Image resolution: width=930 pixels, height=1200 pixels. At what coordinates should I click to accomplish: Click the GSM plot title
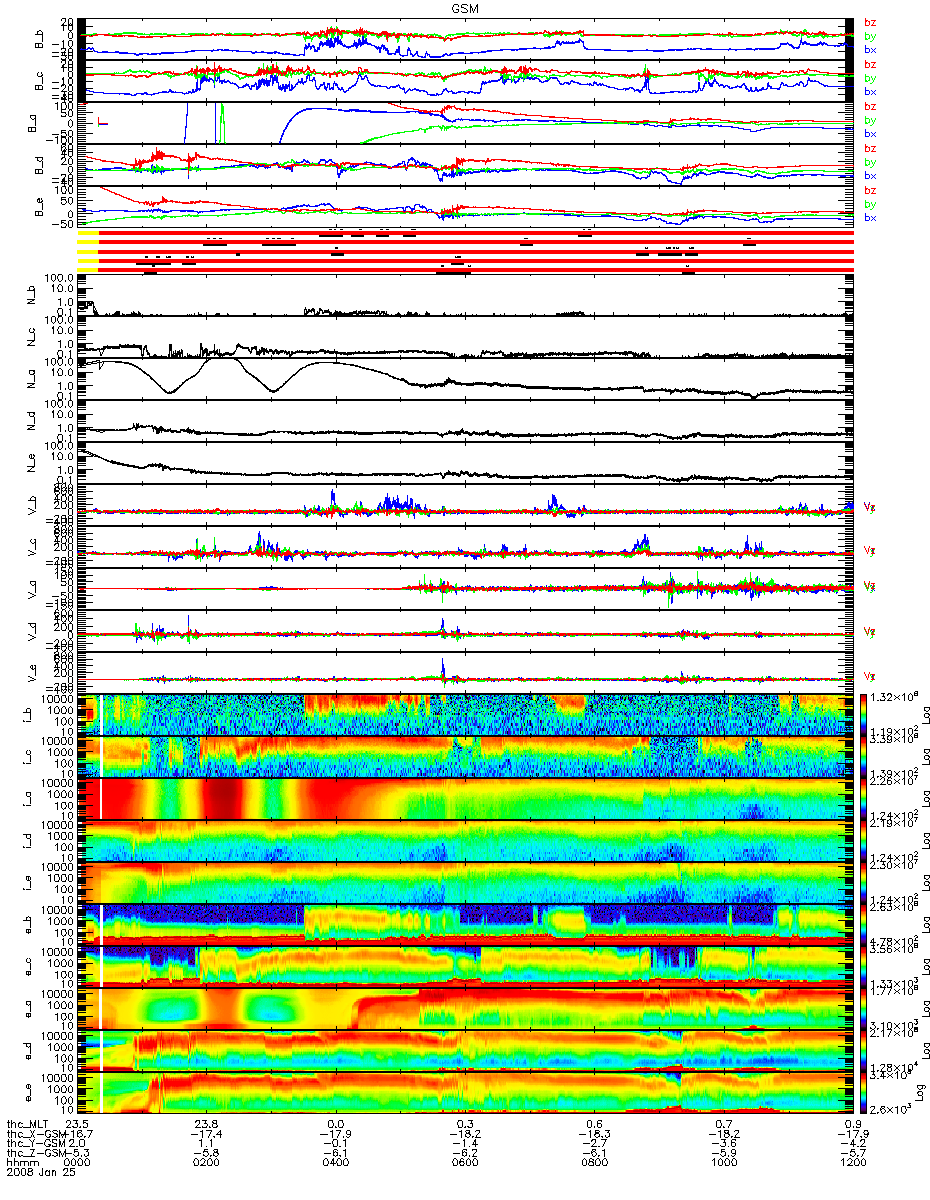464,7
